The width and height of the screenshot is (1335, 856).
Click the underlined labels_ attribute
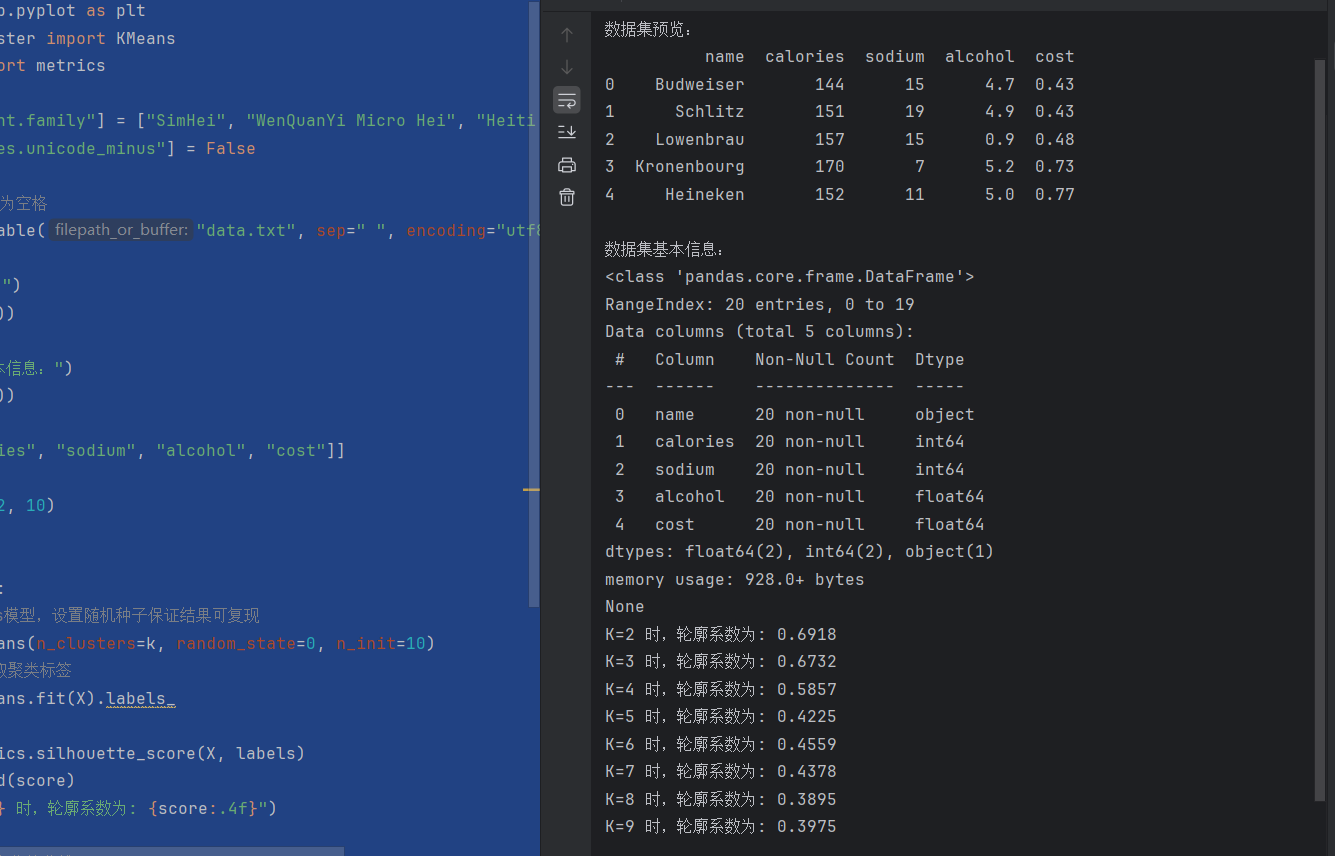[141, 698]
